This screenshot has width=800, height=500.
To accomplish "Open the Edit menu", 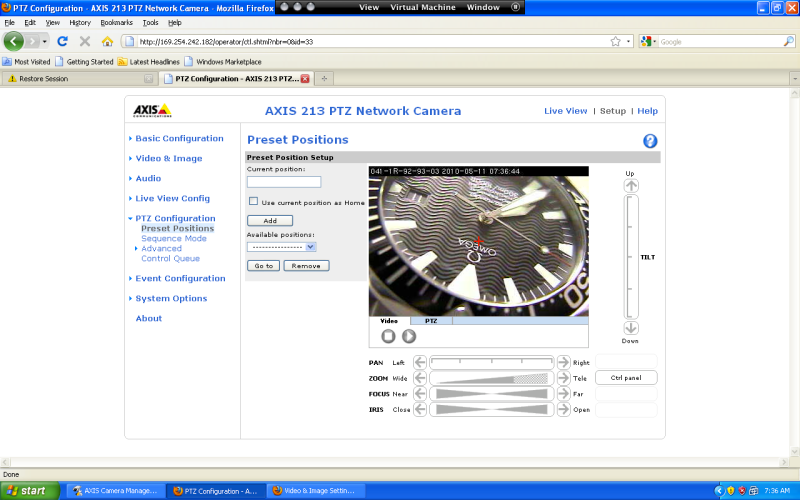I will coord(30,22).
